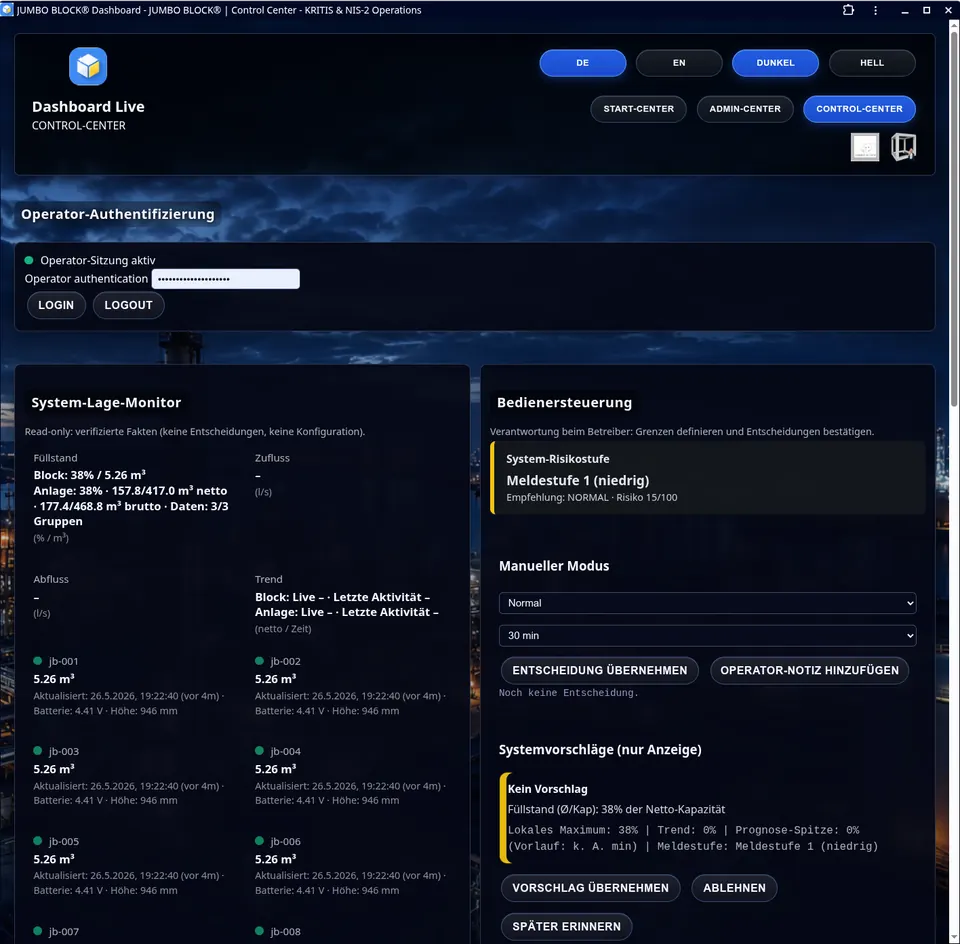
Task: Select the HELL light theme
Action: coord(872,63)
